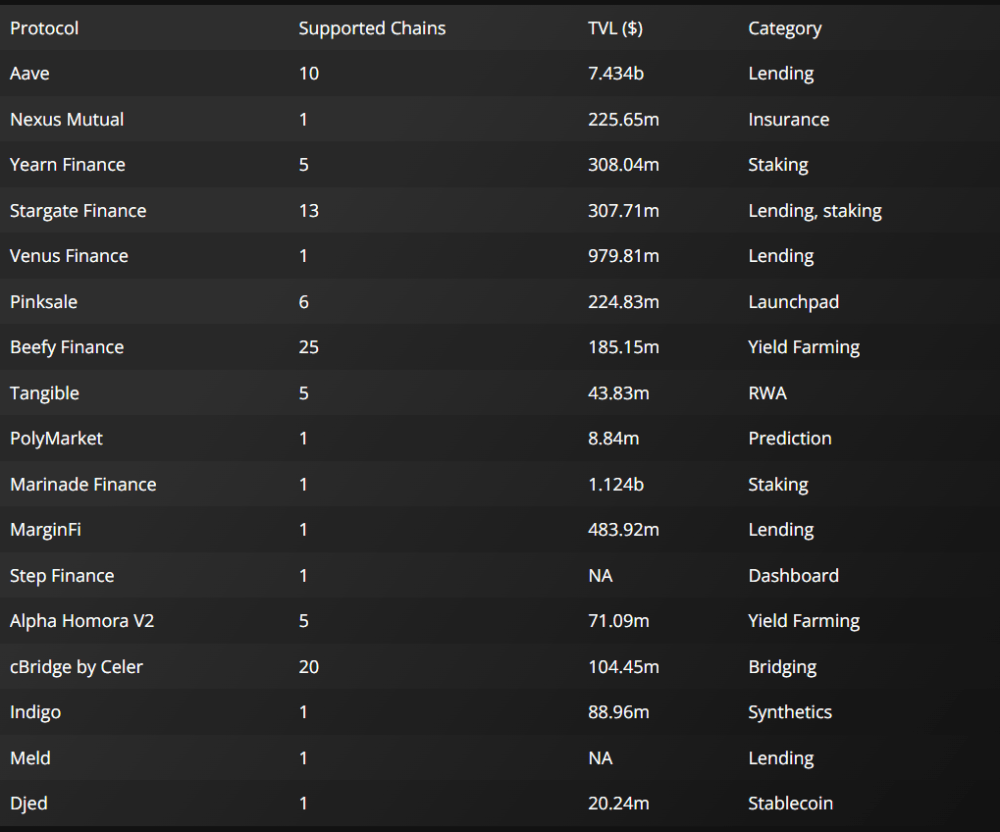
Task: Open the Beefy Finance entry
Action: (67, 348)
